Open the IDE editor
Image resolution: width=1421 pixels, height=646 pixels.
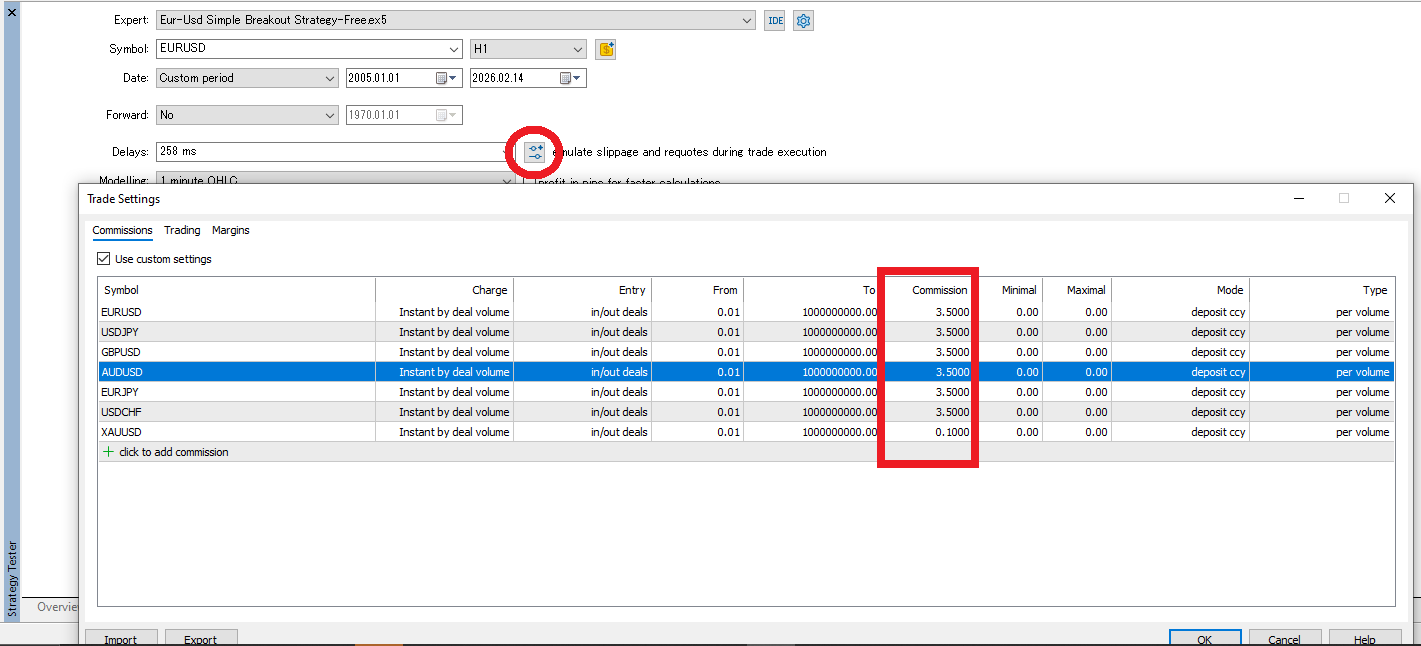tap(774, 20)
